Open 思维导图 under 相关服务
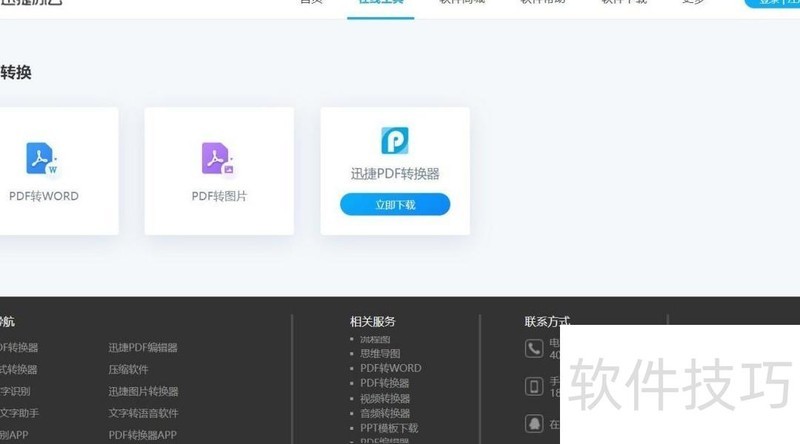This screenshot has width=800, height=444. [380, 353]
